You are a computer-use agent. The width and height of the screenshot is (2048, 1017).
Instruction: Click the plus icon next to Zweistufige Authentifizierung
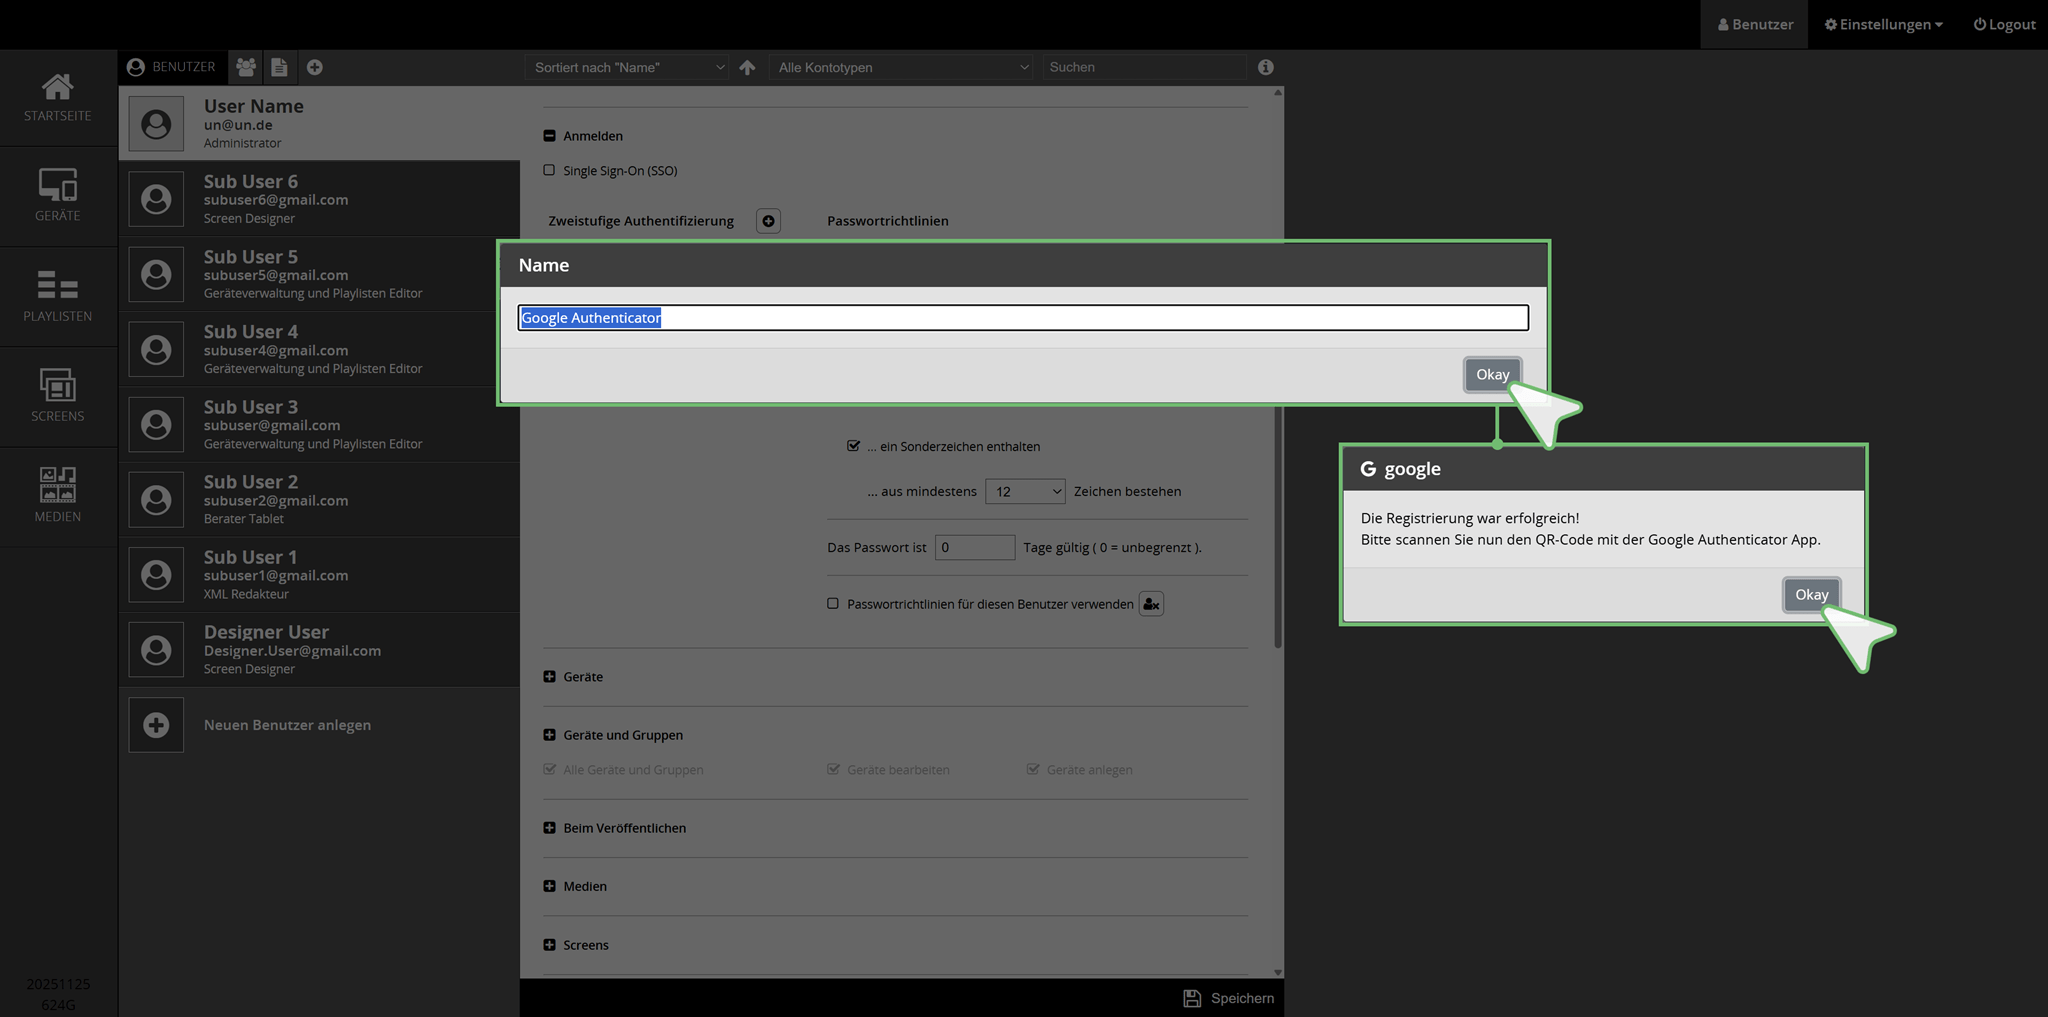768,221
